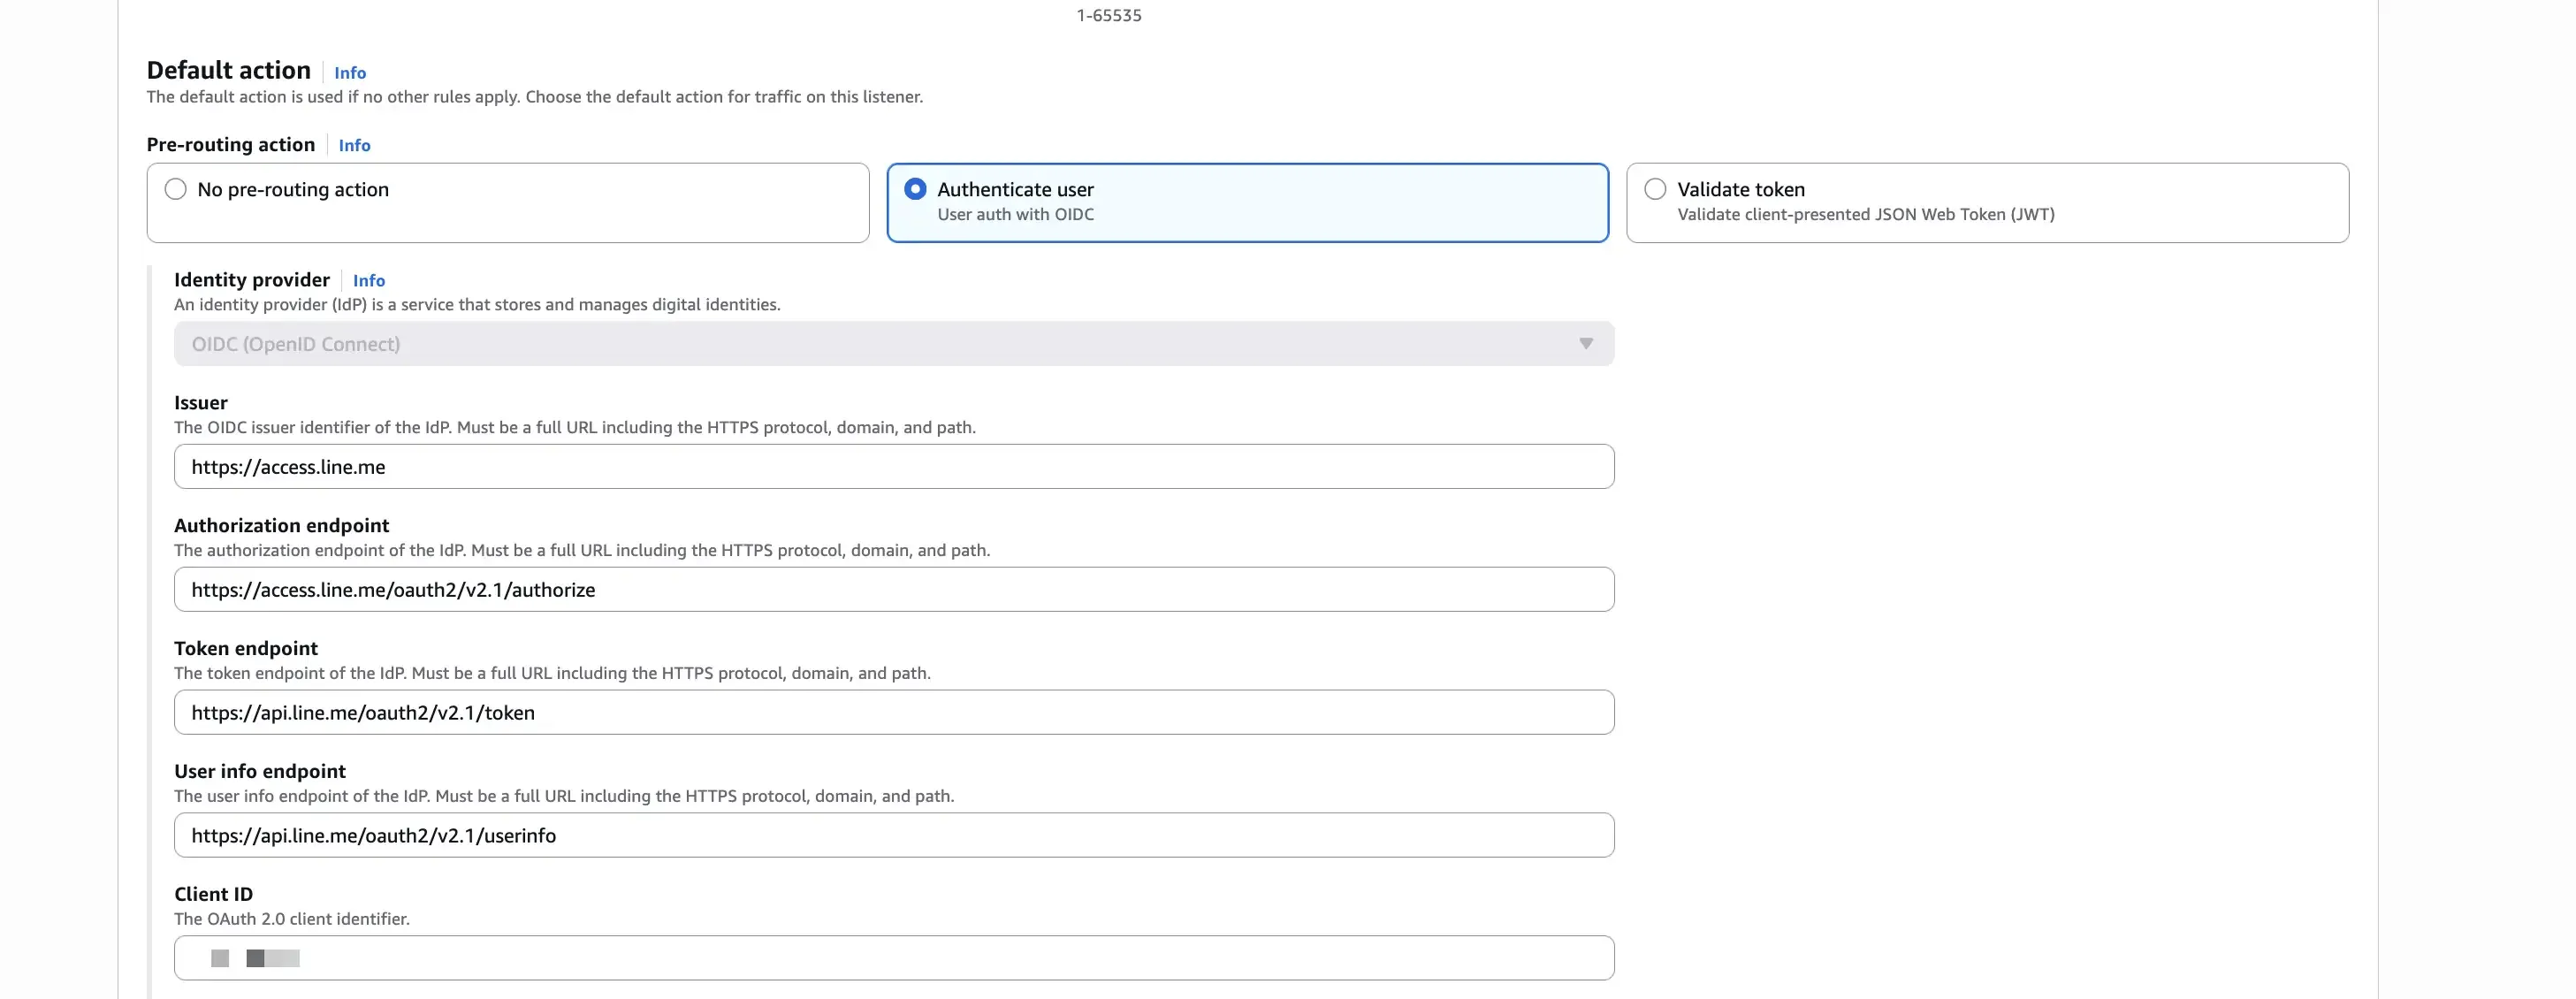Image resolution: width=2576 pixels, height=999 pixels.
Task: Choose the "Validate token" pre-routing action
Action: coord(1656,189)
